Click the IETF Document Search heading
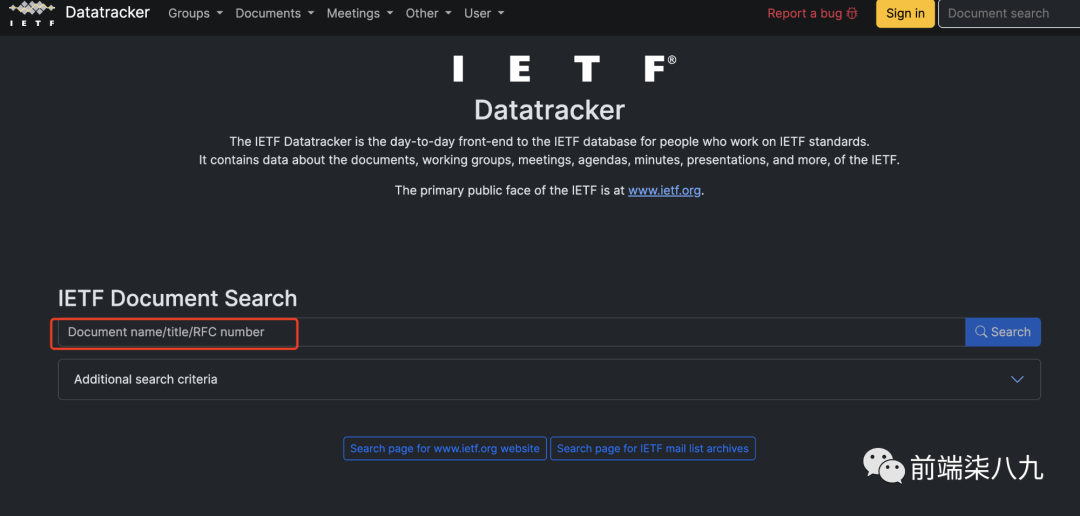 178,298
